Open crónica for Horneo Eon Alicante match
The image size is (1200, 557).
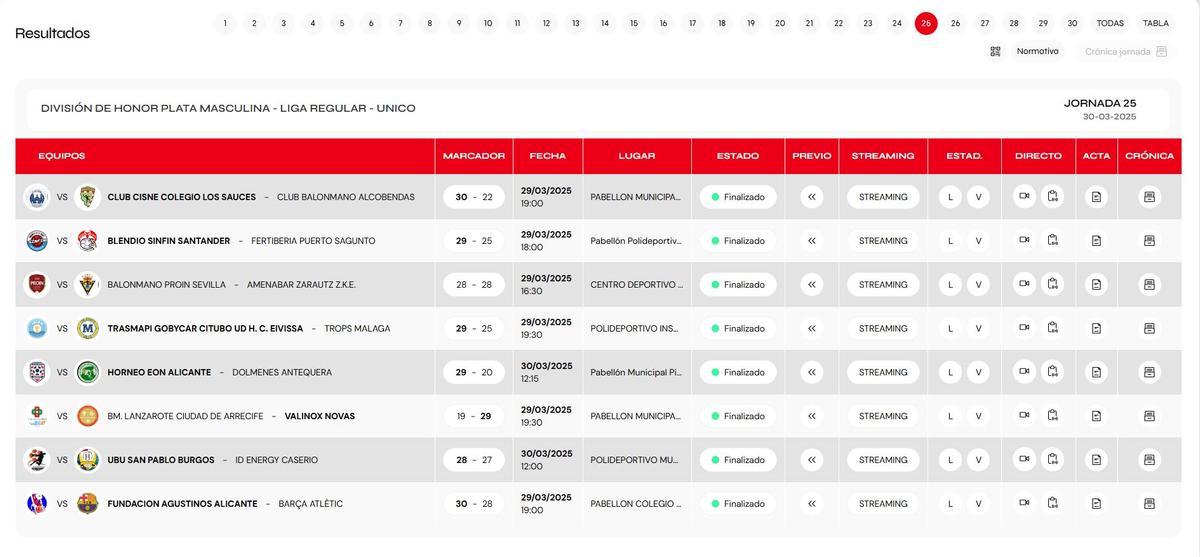(x=1149, y=372)
